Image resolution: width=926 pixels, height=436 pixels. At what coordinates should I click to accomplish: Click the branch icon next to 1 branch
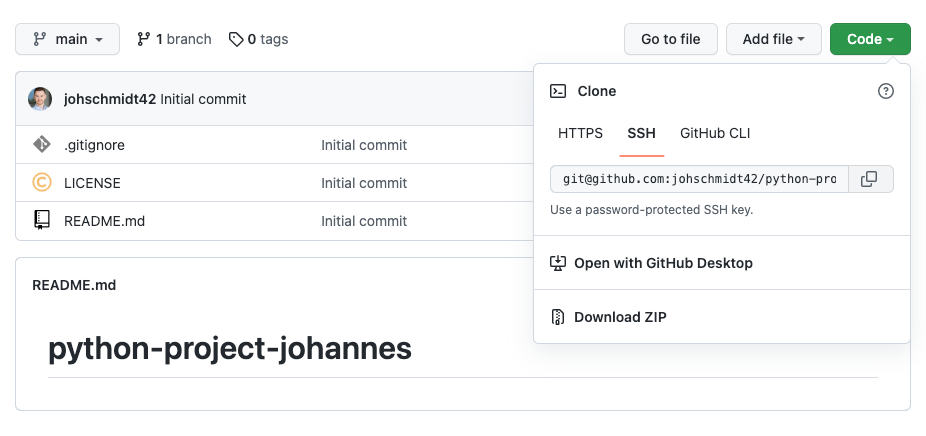click(x=144, y=39)
